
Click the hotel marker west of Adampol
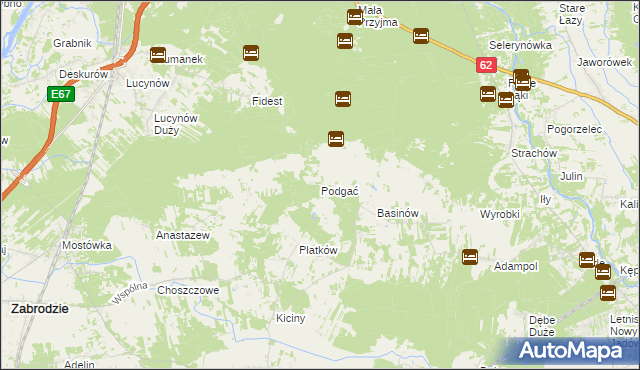tap(470, 257)
